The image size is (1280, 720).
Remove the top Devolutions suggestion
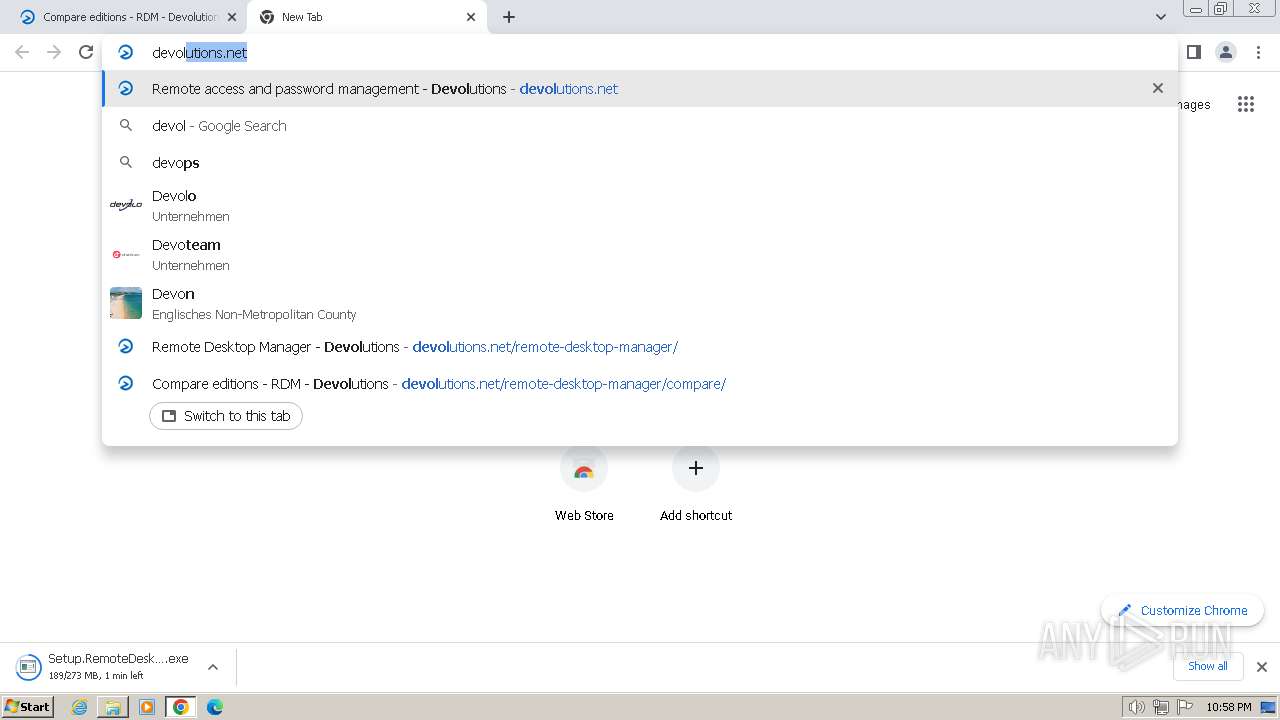1157,88
